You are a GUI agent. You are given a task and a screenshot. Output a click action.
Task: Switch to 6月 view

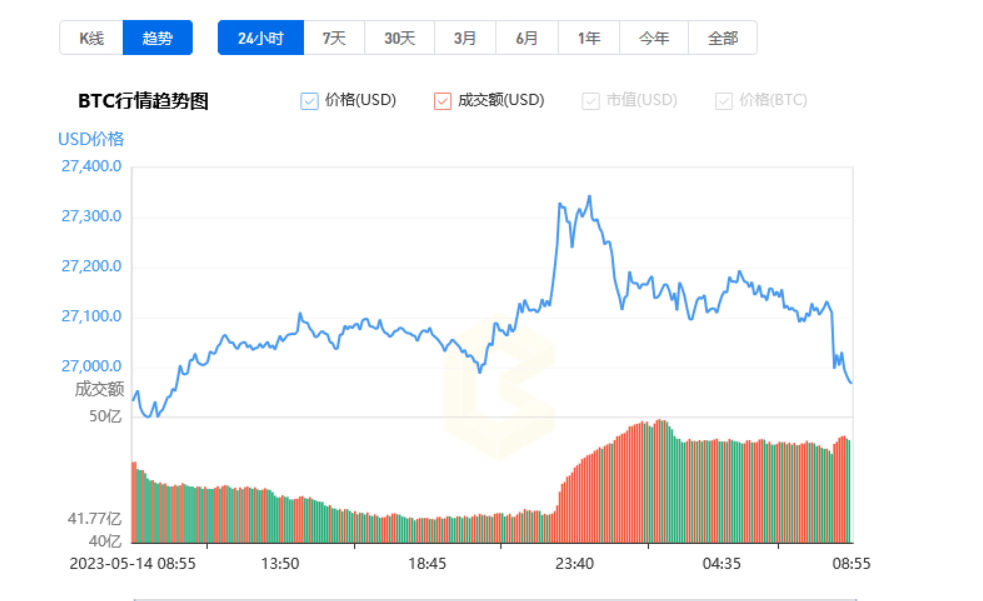526,37
